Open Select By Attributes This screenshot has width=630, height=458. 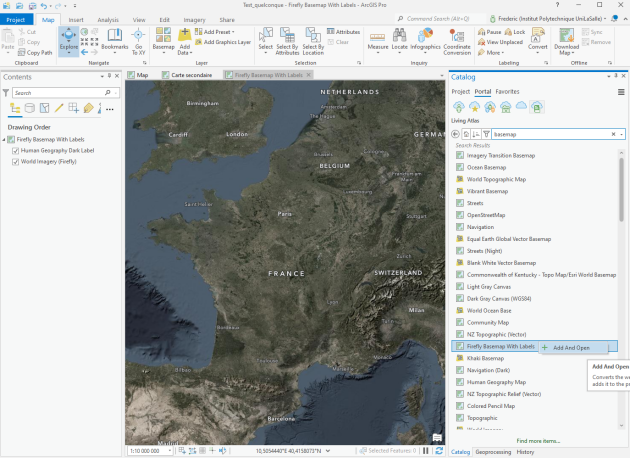[287, 41]
